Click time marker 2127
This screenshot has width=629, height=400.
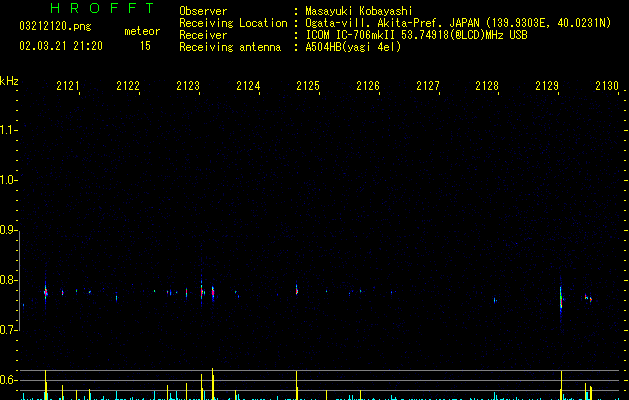428,86
